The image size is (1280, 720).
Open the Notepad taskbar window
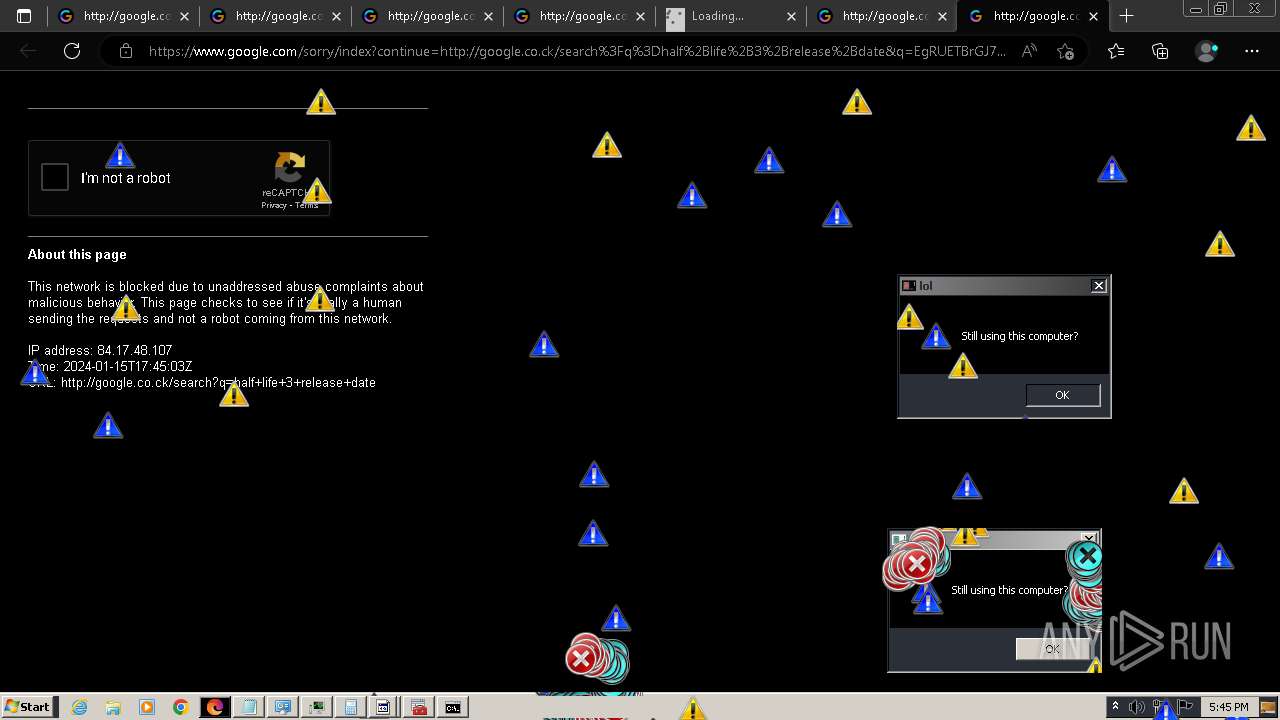pos(248,707)
